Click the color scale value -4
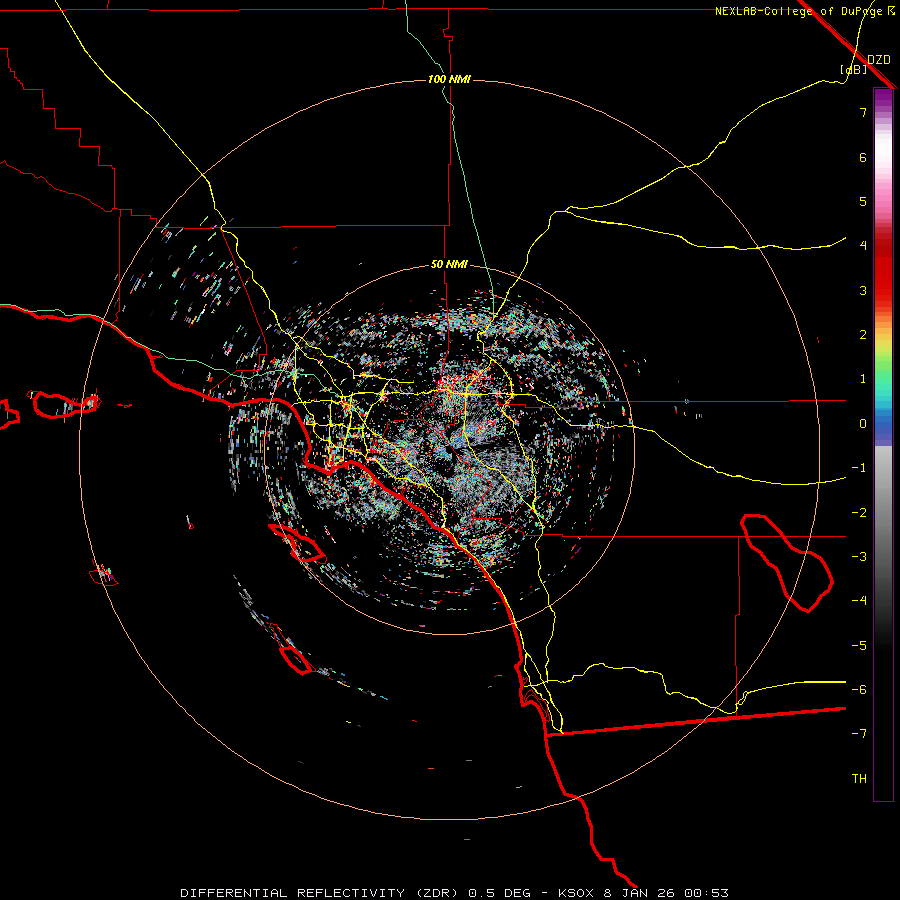This screenshot has height=900, width=900. pyautogui.click(x=859, y=601)
